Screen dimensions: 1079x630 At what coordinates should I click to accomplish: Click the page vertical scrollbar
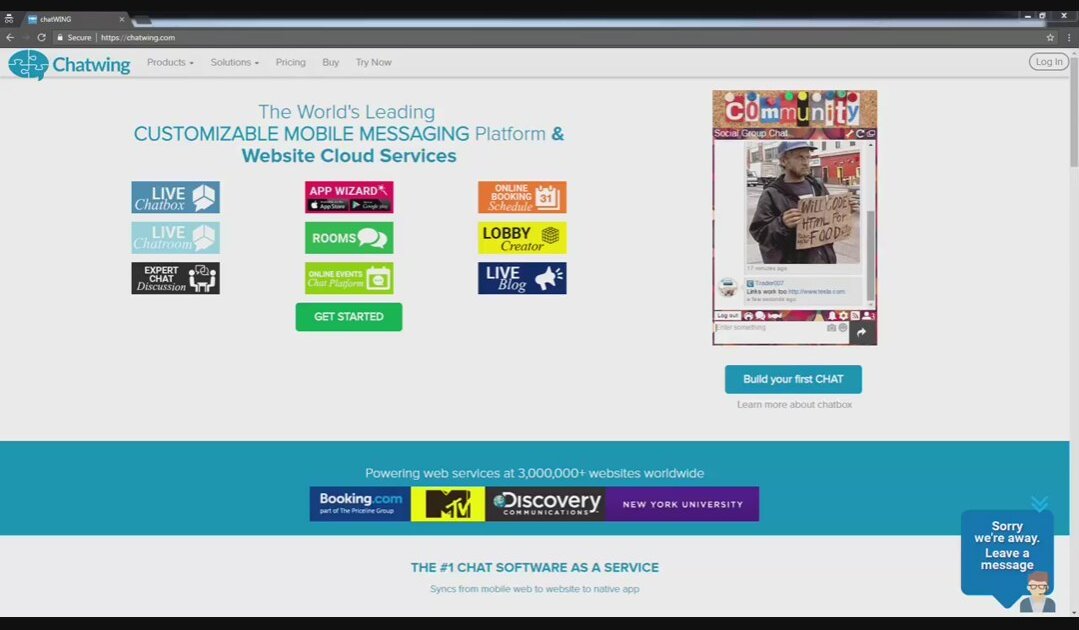[1073, 113]
